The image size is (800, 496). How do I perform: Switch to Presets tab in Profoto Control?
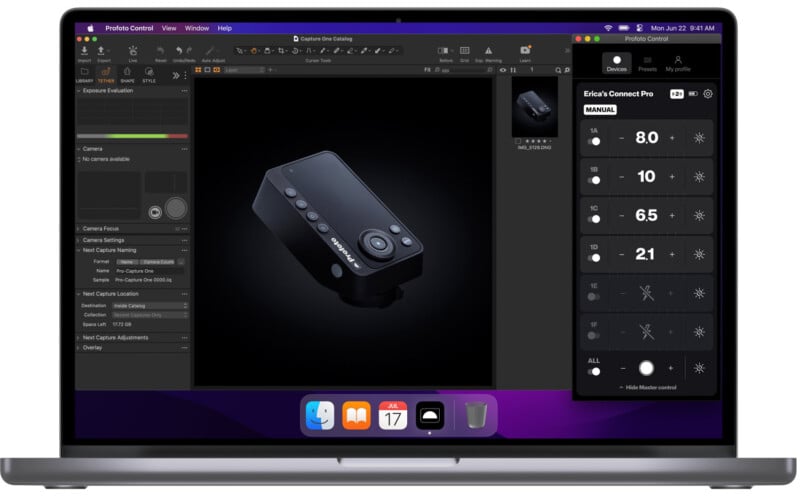pyautogui.click(x=647, y=64)
